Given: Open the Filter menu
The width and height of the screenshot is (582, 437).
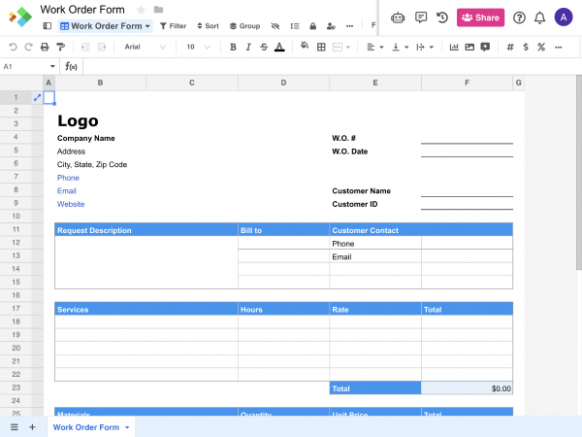Looking at the screenshot, I should pos(173,26).
